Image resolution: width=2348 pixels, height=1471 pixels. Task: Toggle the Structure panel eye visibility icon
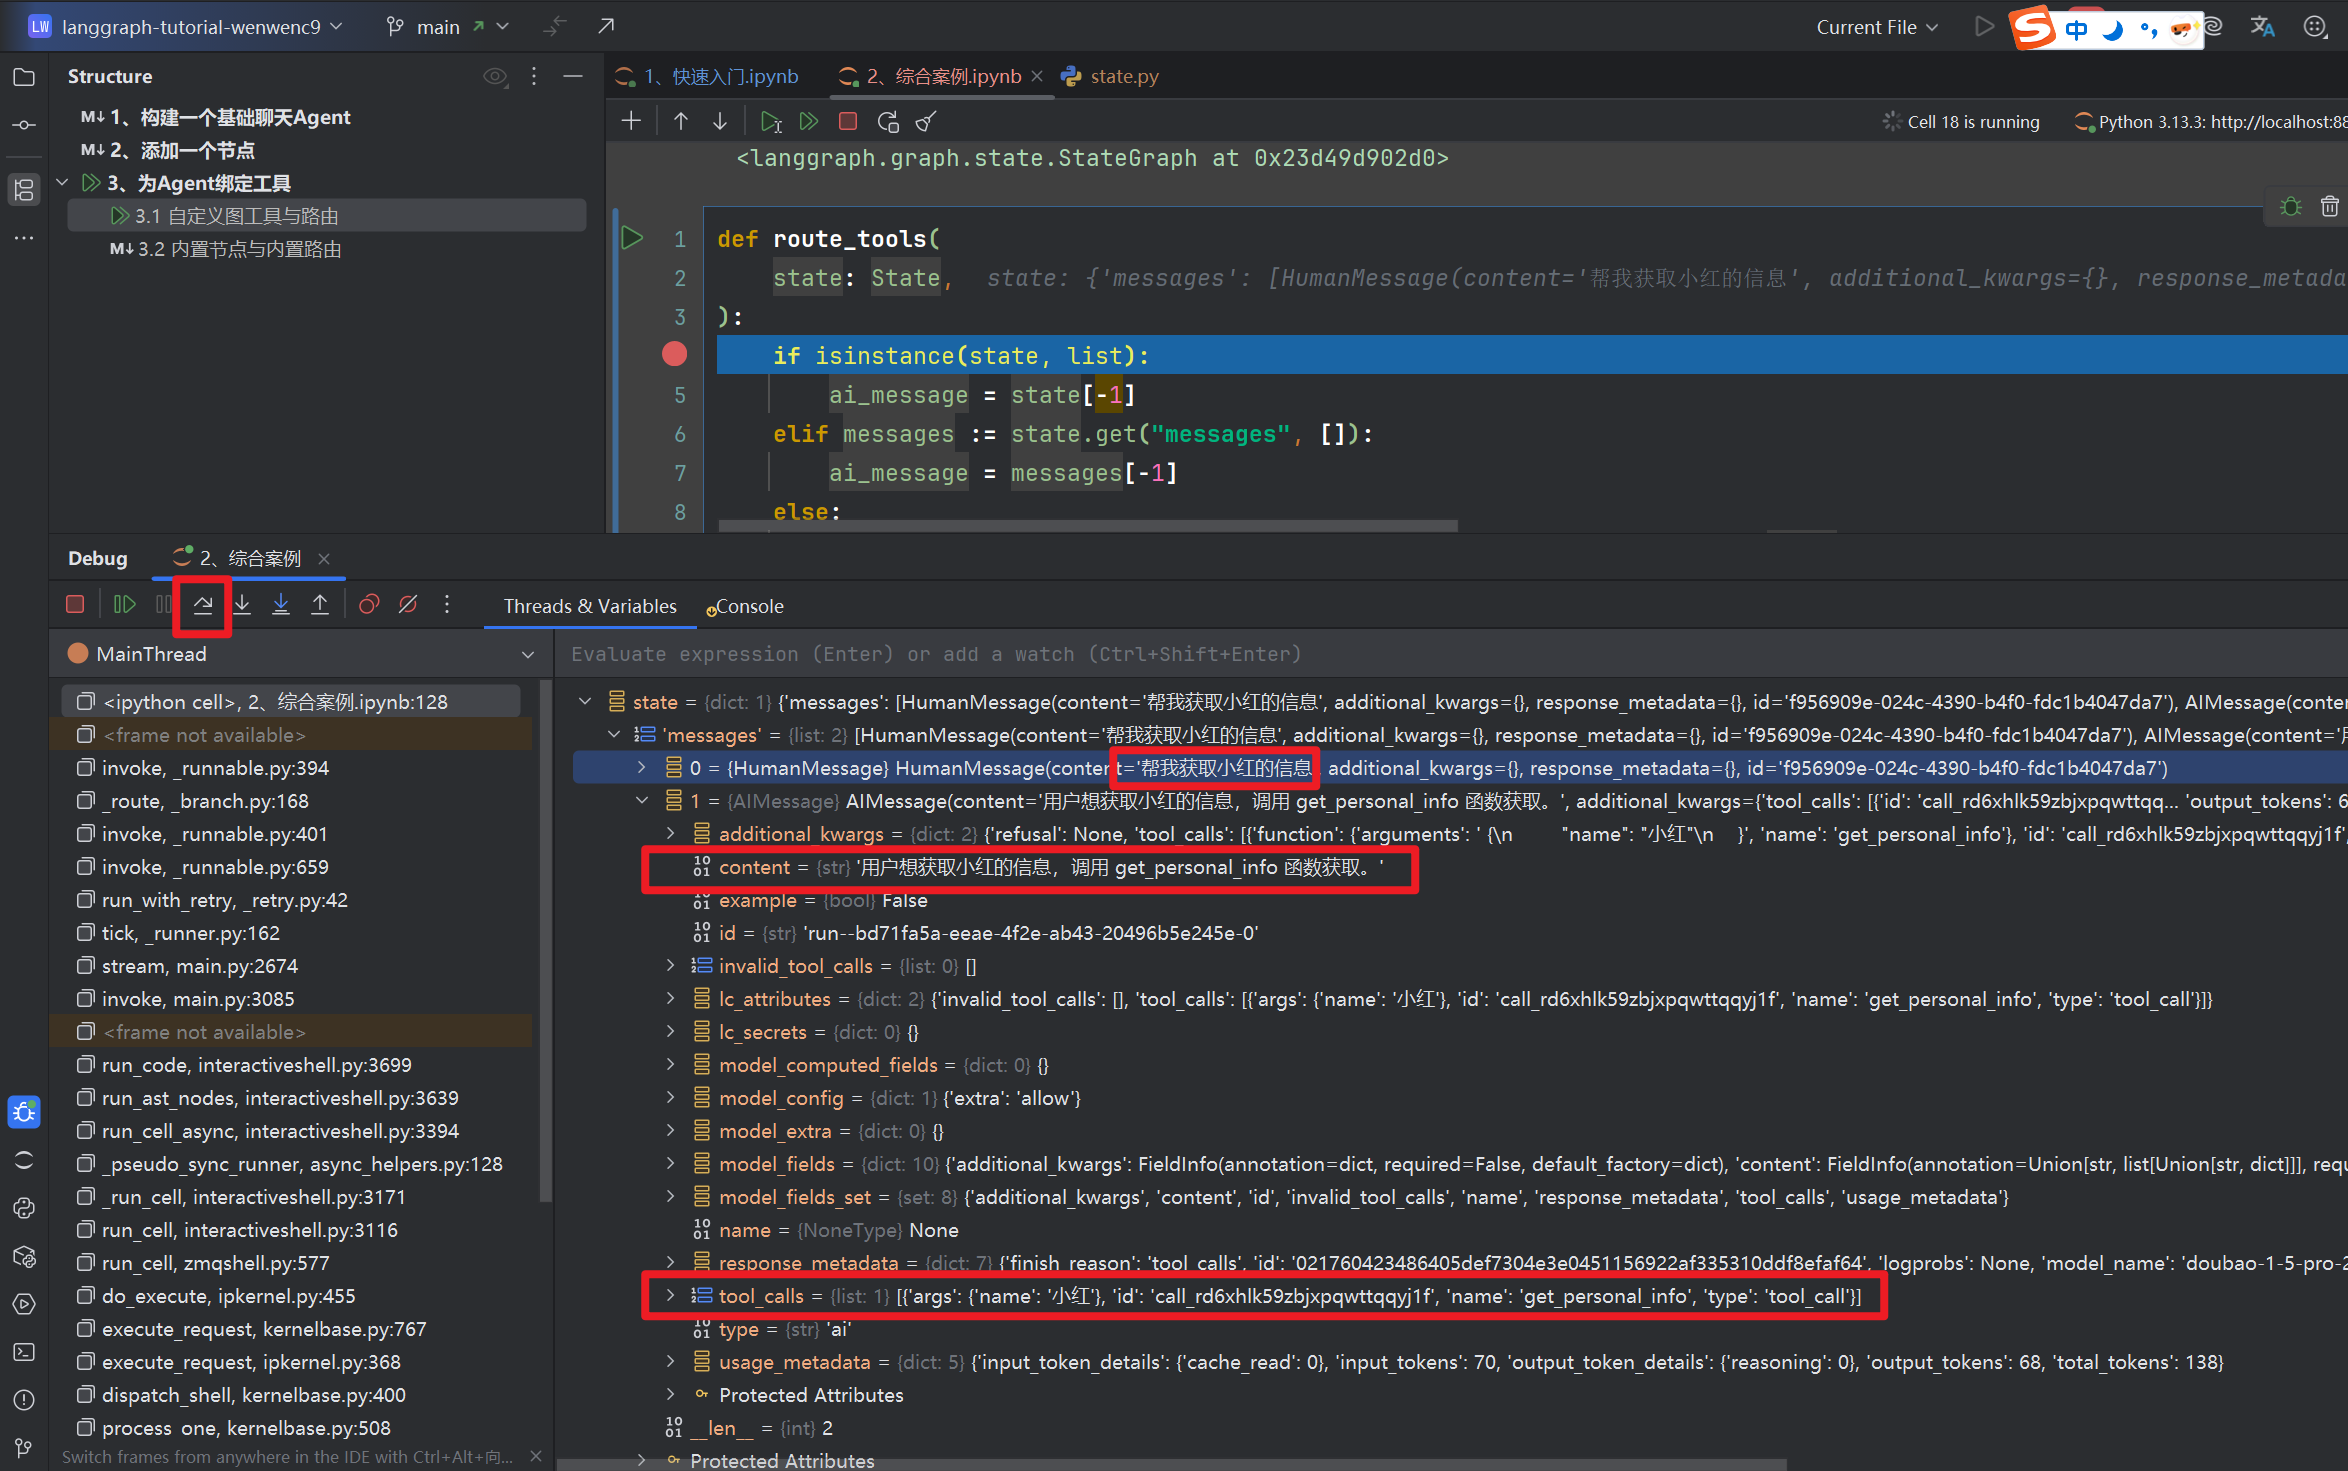[495, 77]
